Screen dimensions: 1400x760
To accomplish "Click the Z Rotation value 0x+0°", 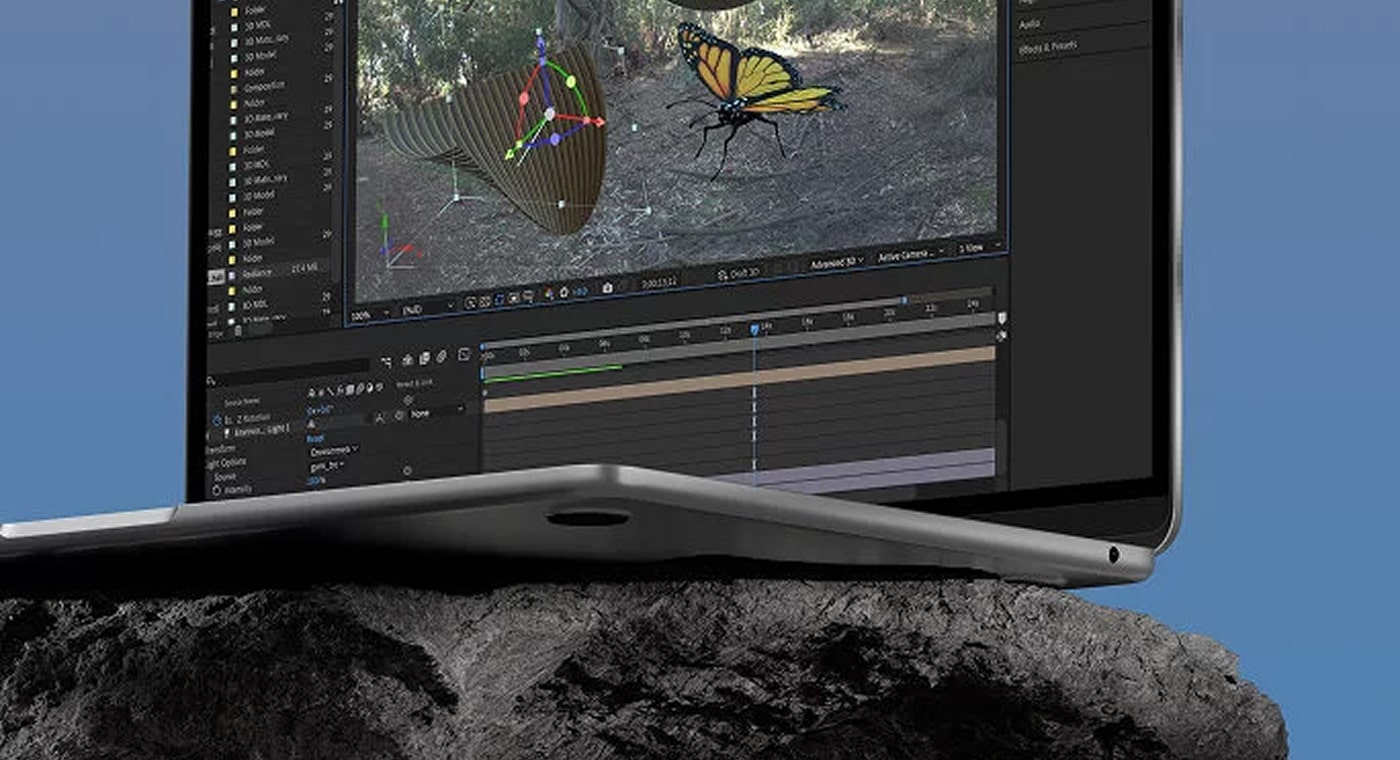I will (x=319, y=409).
